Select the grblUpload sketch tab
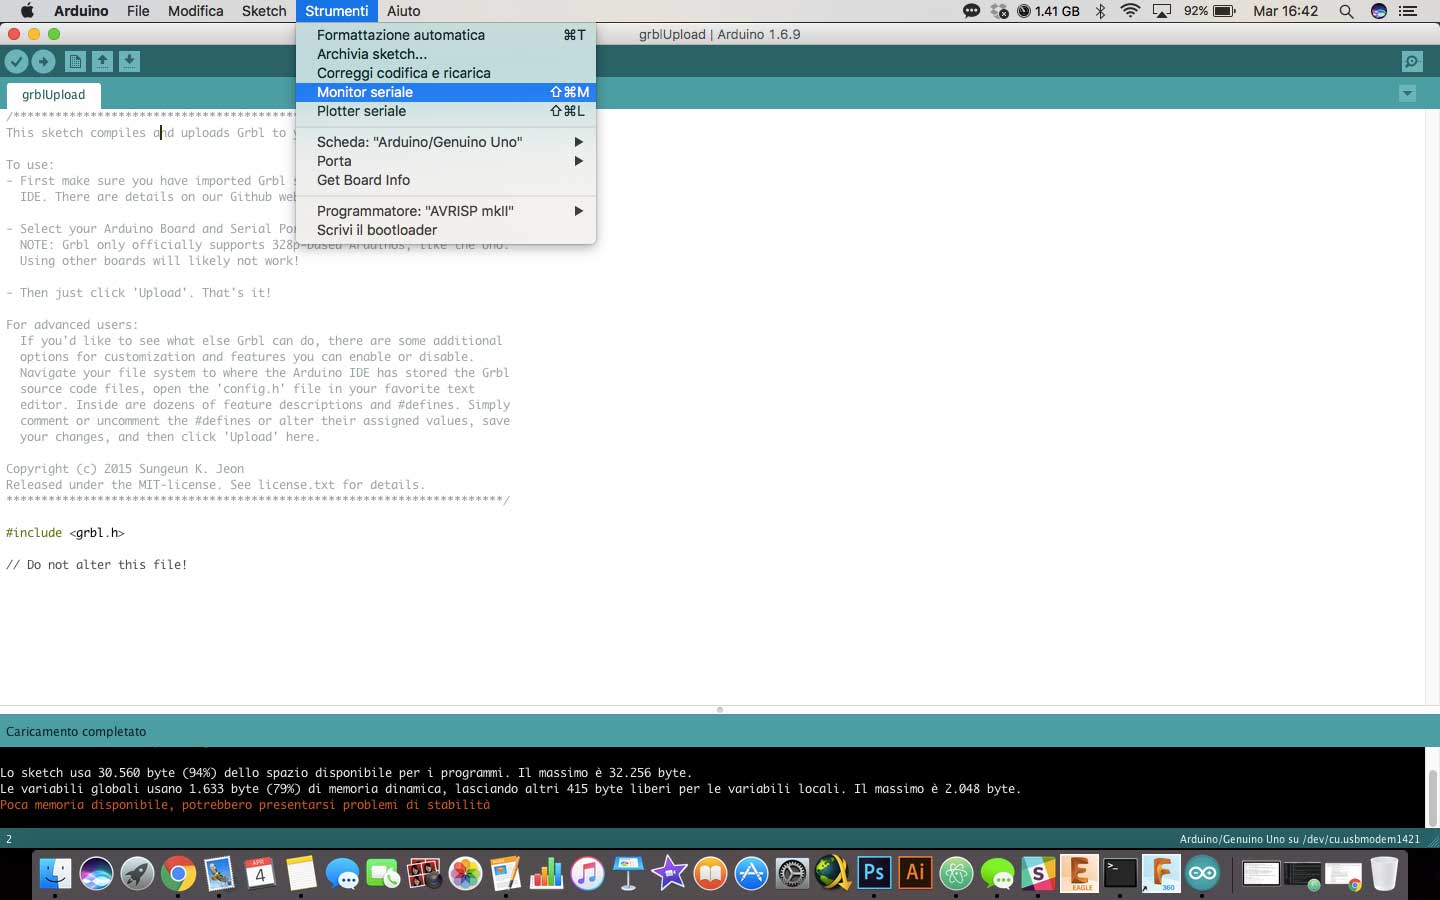This screenshot has width=1440, height=900. [x=53, y=95]
